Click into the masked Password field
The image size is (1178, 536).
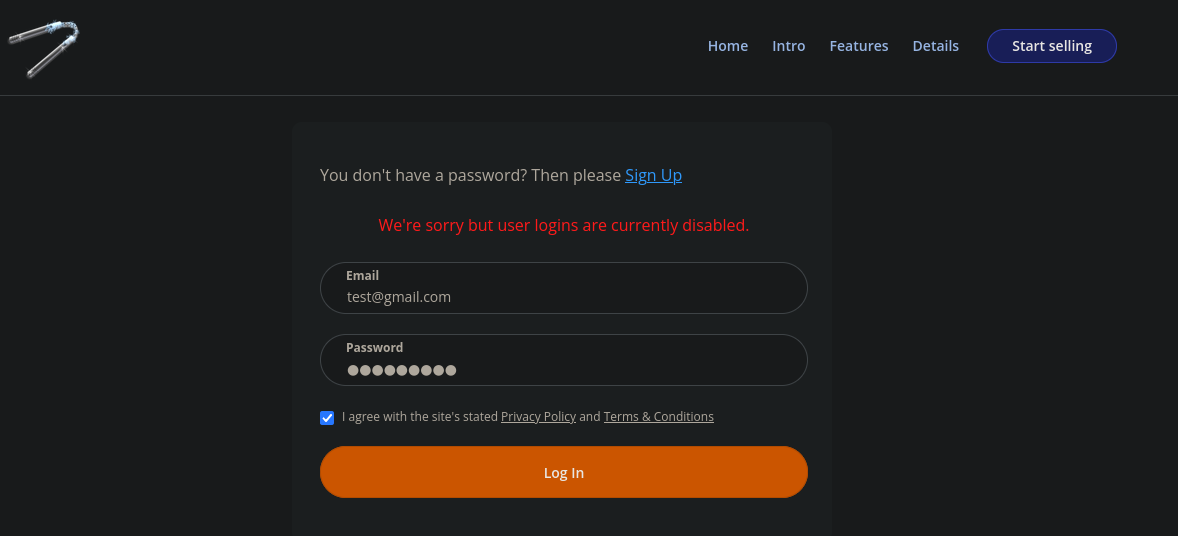(x=563, y=360)
